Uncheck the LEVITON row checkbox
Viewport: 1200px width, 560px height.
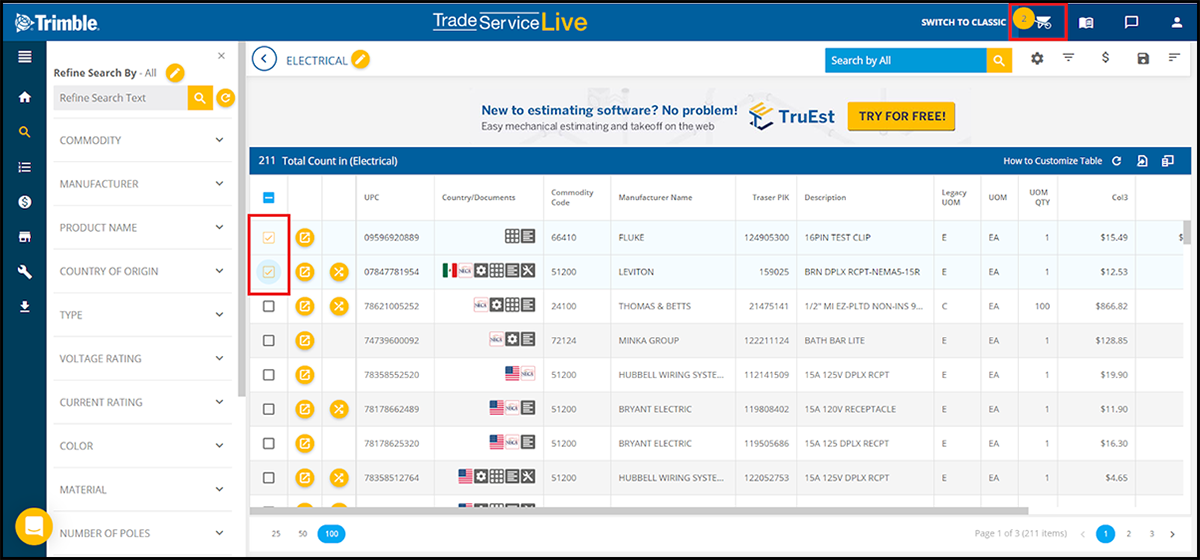pos(268,271)
